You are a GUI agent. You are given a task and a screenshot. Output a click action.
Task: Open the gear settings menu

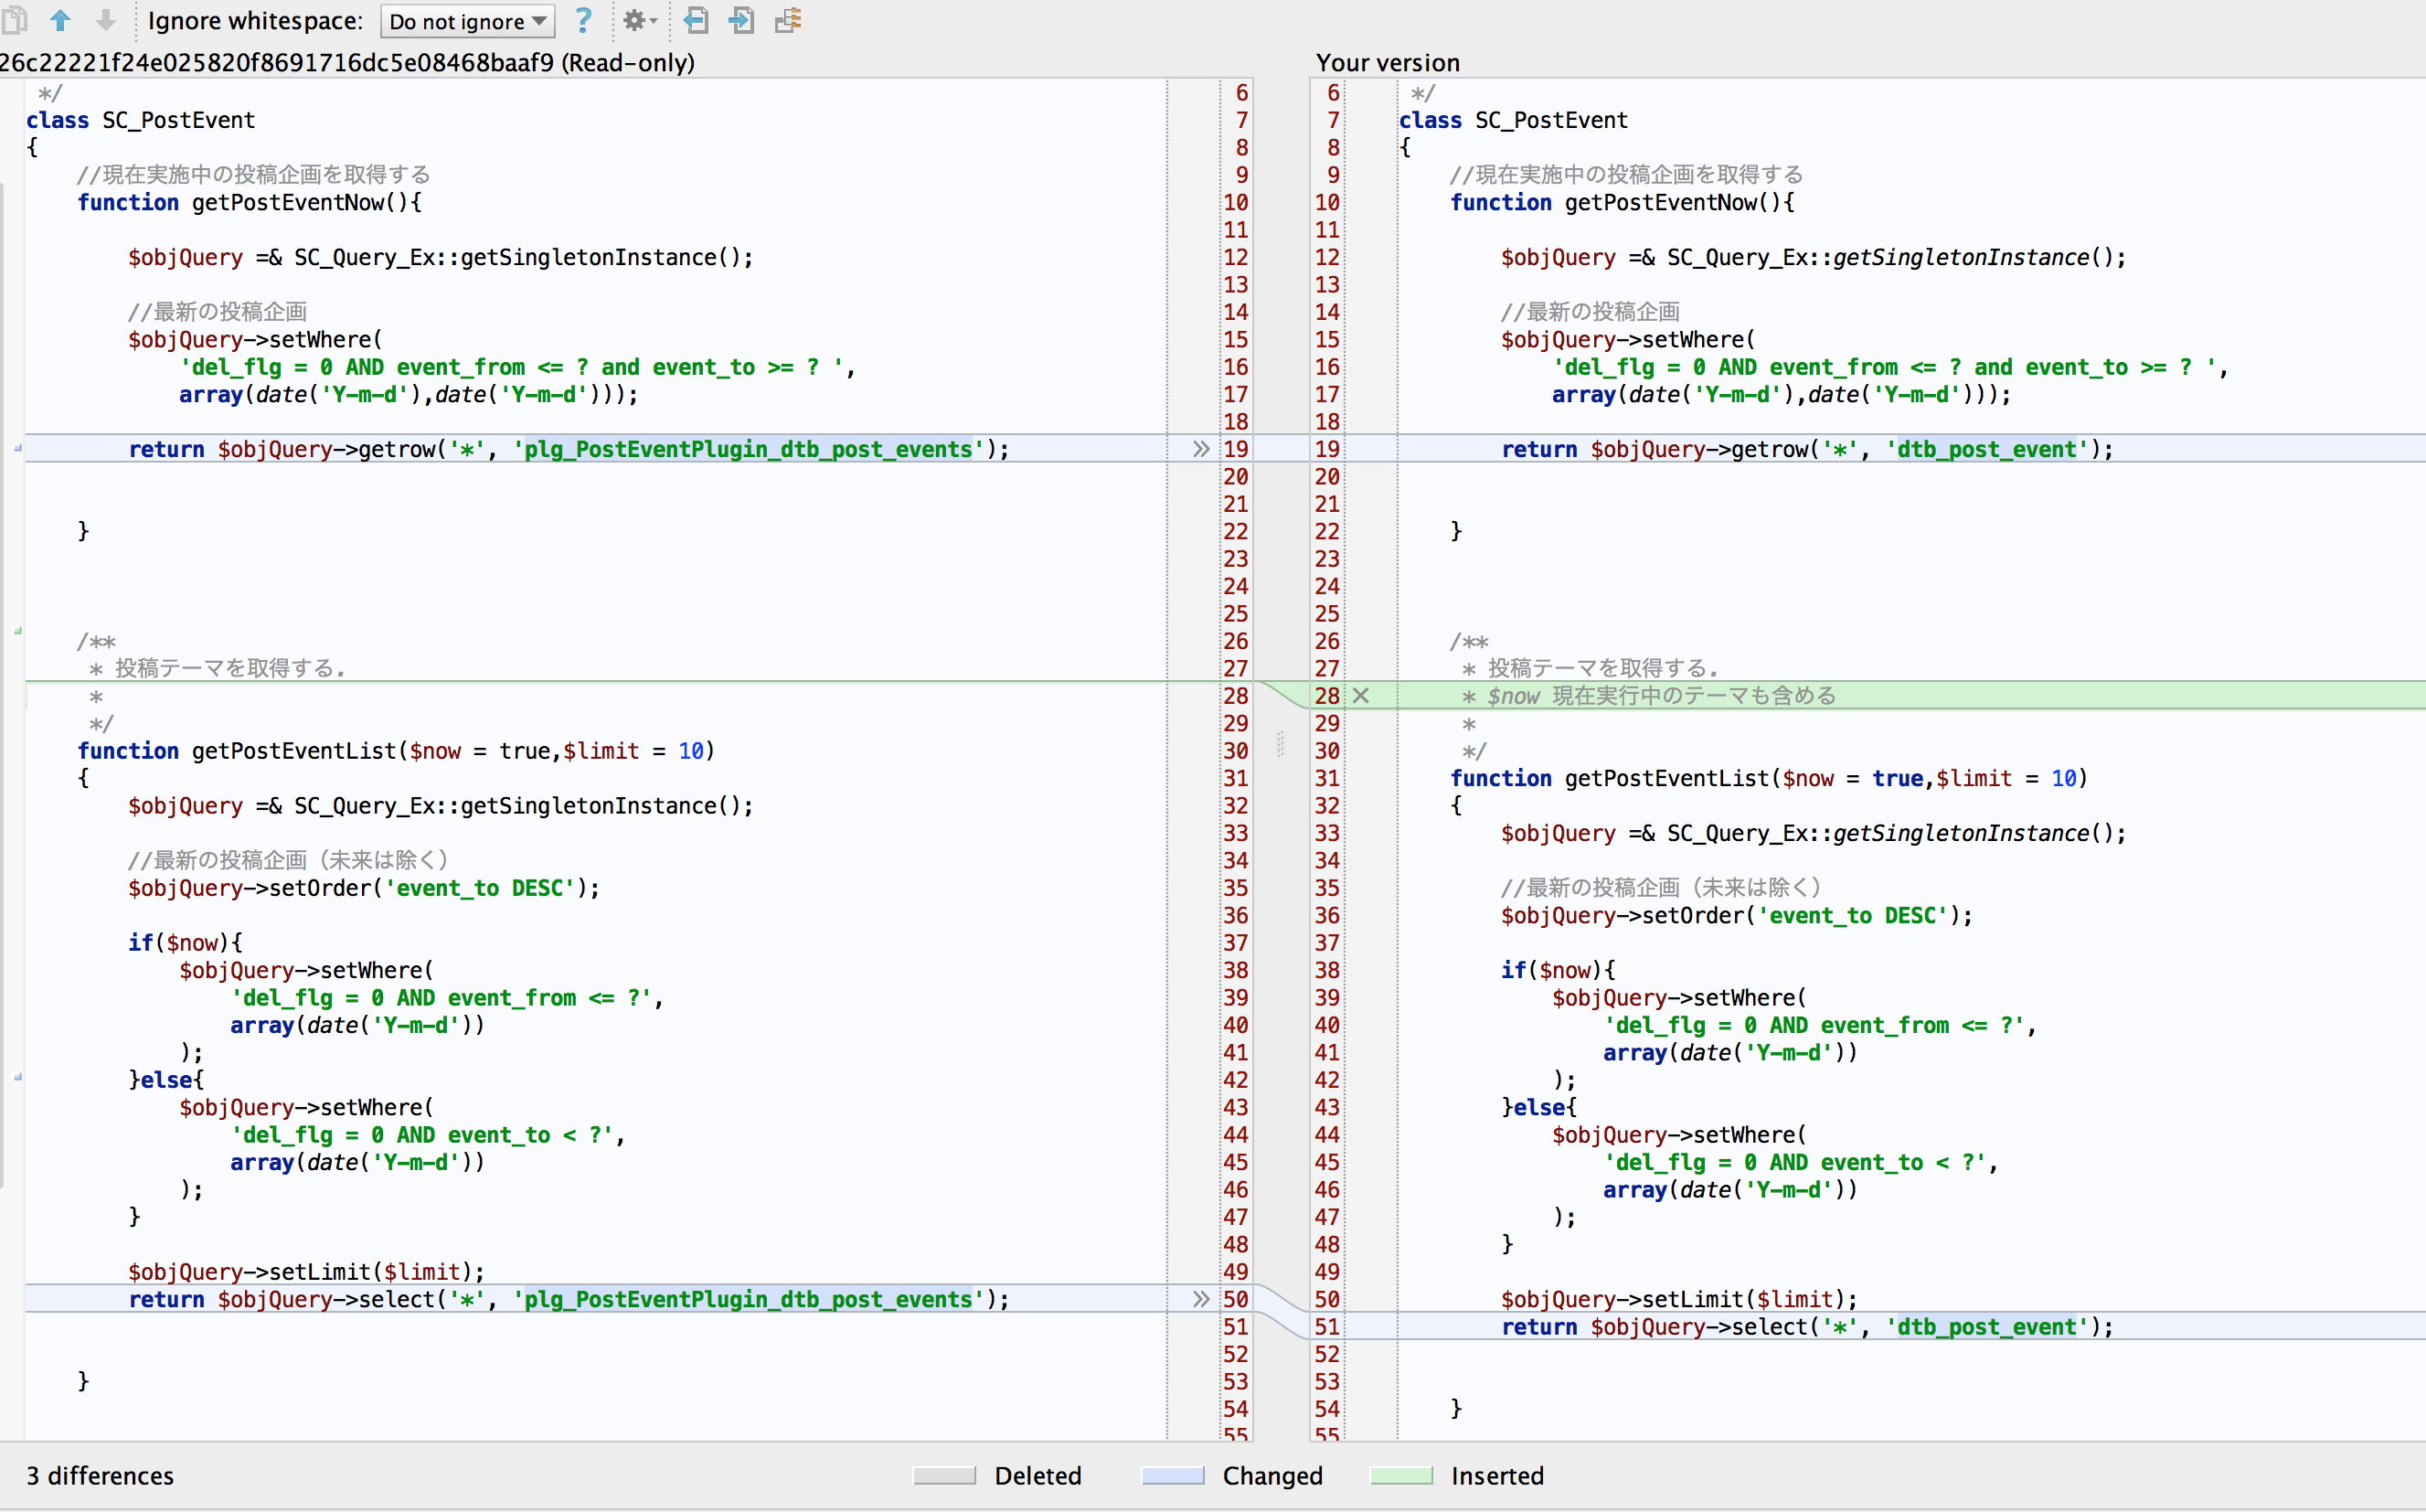pos(638,20)
